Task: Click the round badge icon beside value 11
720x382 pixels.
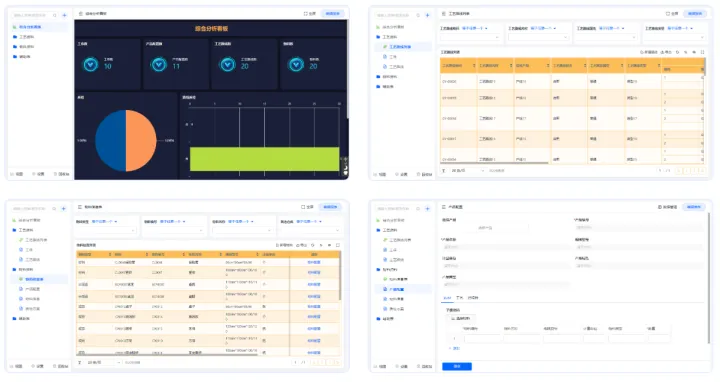Action: point(159,65)
